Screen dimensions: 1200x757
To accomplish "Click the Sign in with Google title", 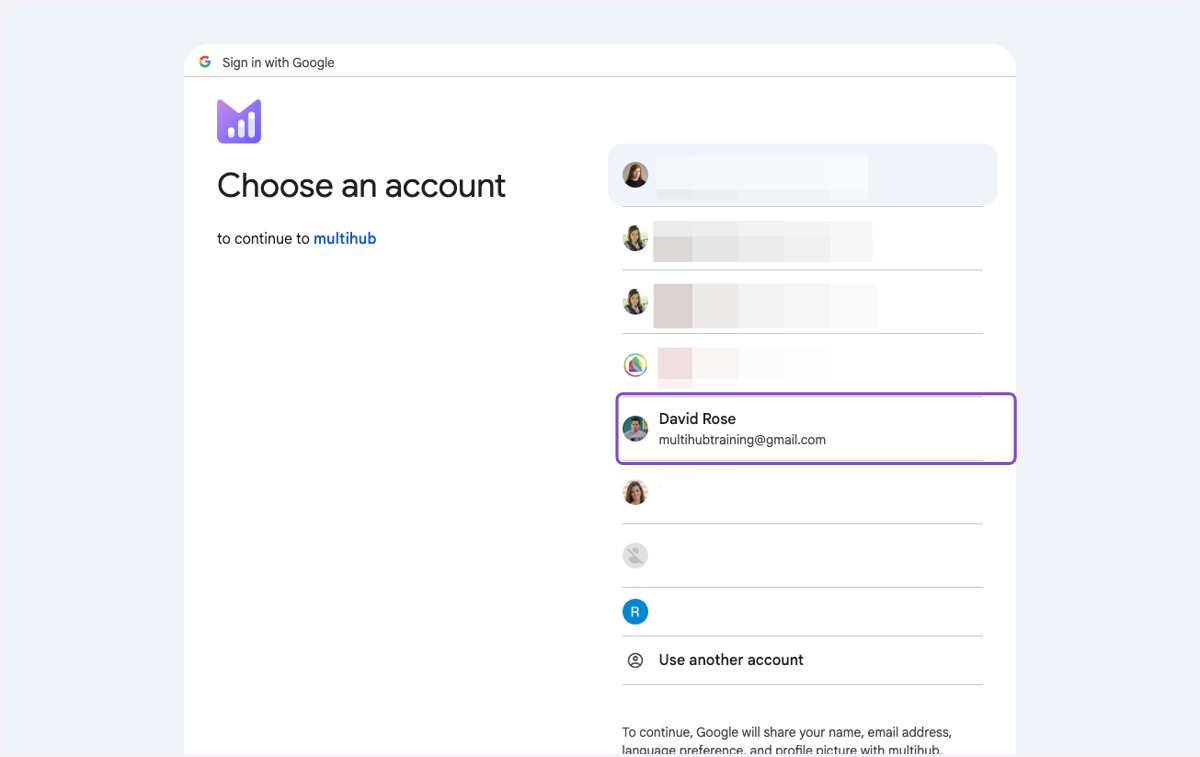I will [278, 62].
